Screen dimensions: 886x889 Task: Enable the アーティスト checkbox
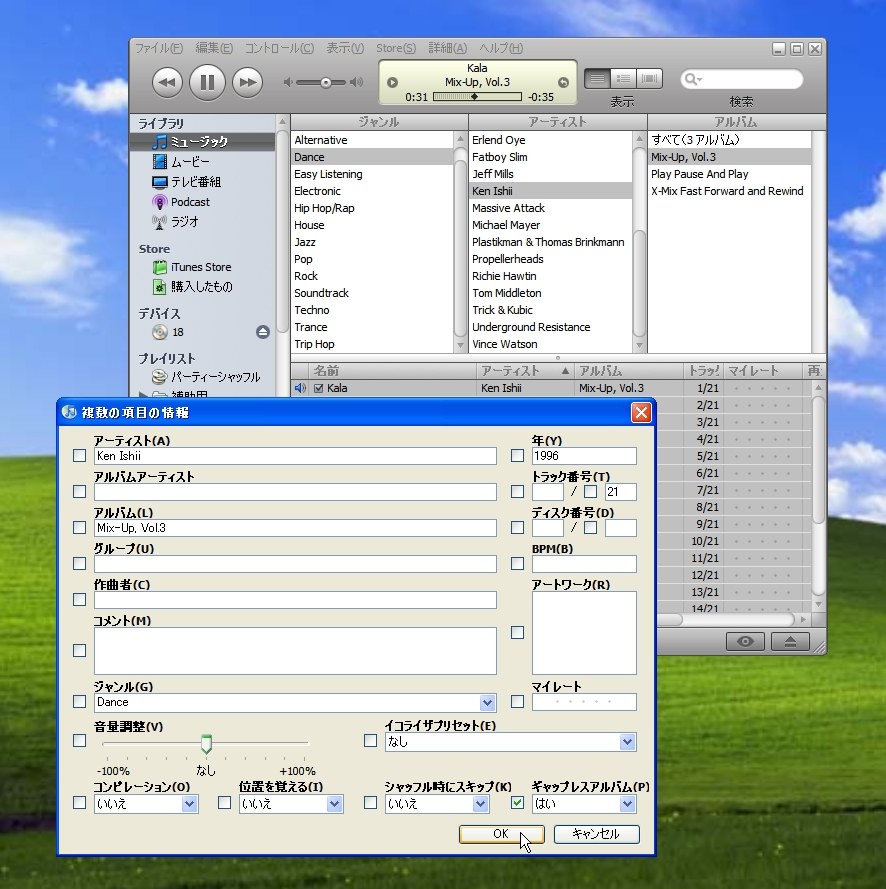(x=79, y=456)
